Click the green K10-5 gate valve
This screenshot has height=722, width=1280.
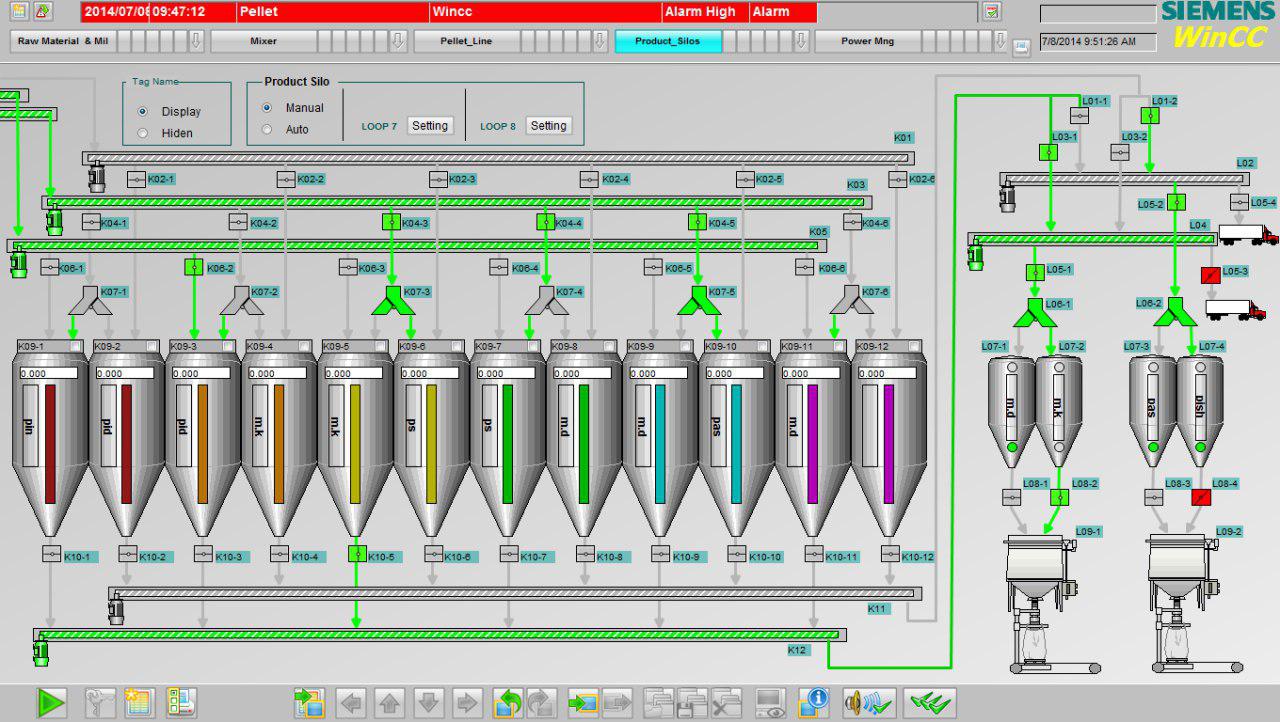(356, 554)
